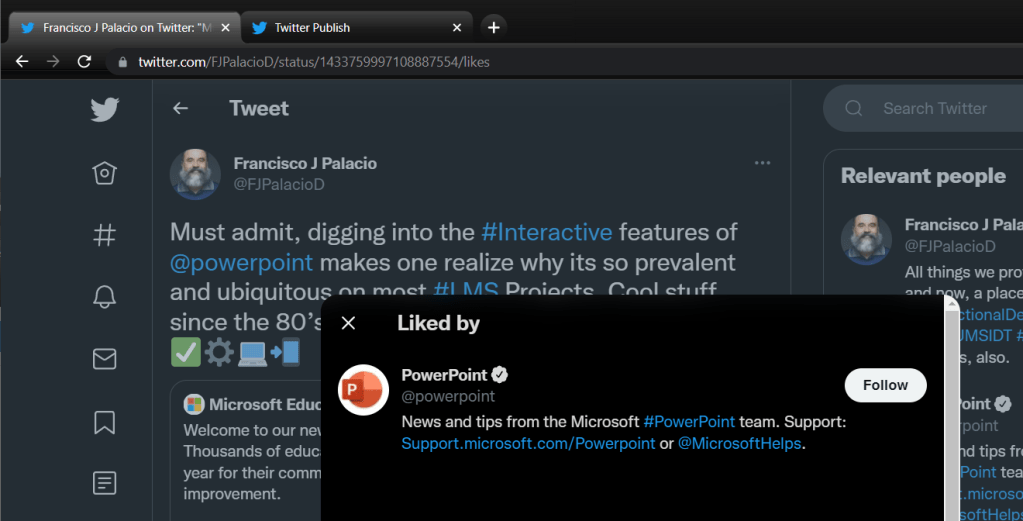Image resolution: width=1023 pixels, height=521 pixels.
Task: Select the Francisco J Palacio tab
Action: (125, 28)
